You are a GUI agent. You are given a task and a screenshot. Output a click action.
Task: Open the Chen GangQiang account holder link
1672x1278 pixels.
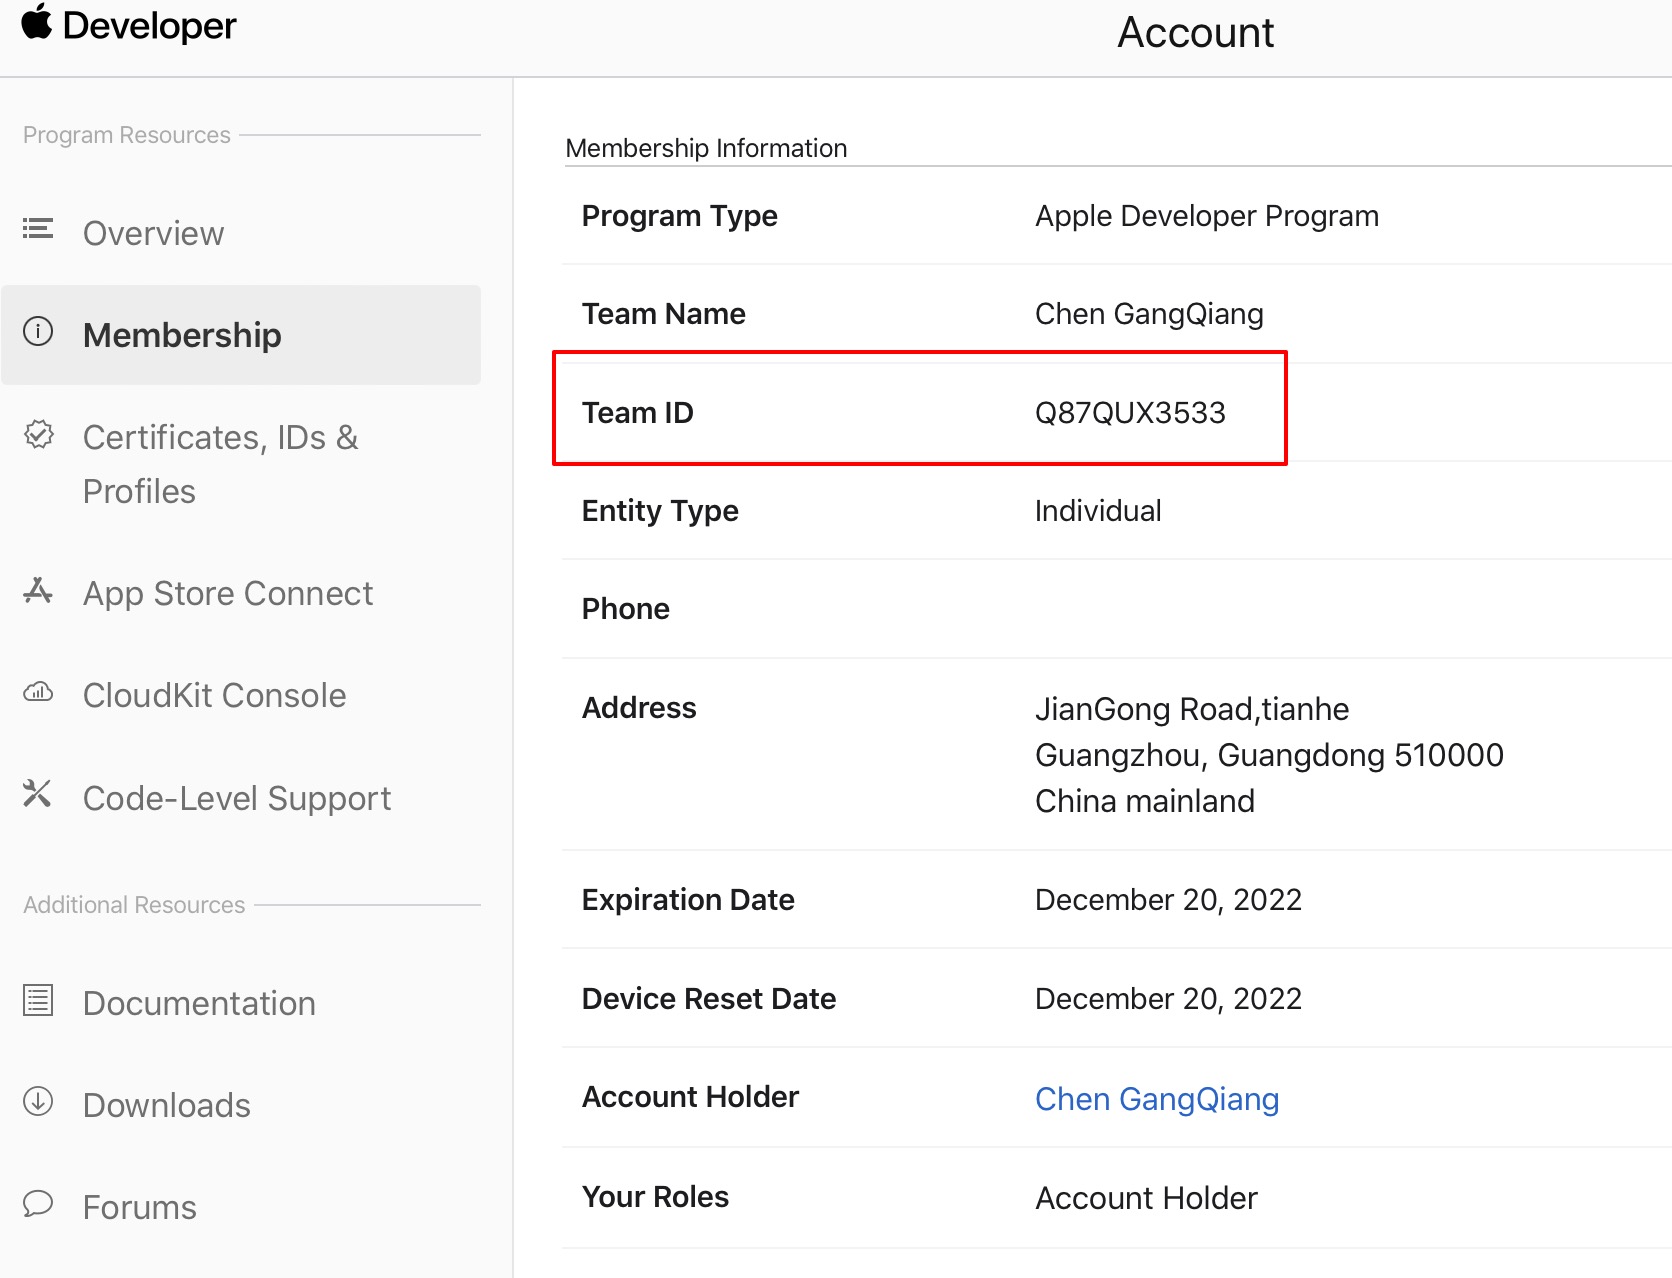click(1157, 1098)
